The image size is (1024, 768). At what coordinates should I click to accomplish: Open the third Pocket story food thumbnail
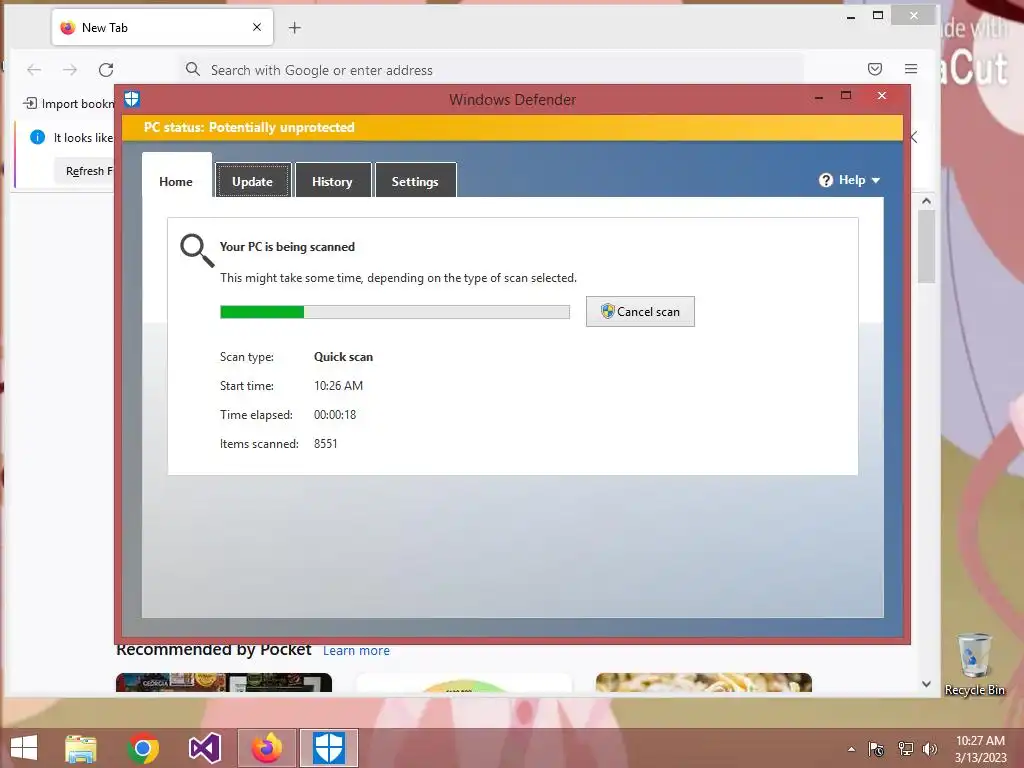pyautogui.click(x=704, y=682)
